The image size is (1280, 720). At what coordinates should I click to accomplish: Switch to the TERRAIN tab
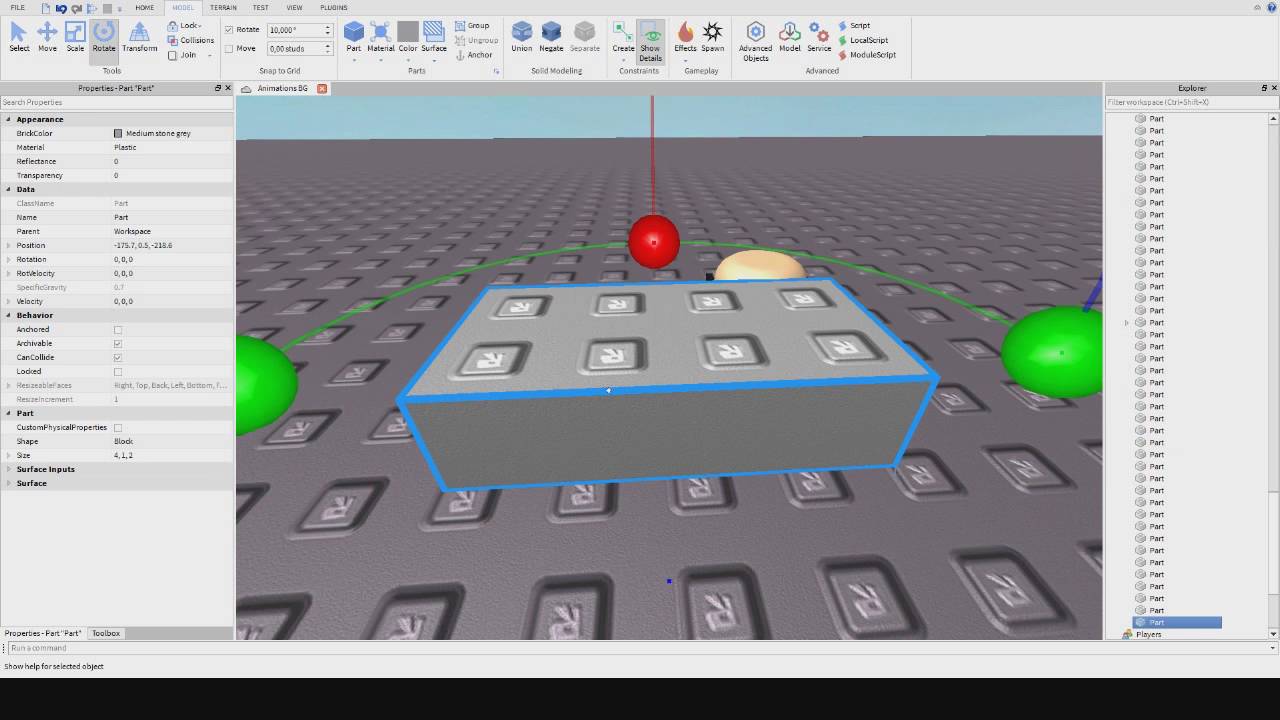pyautogui.click(x=223, y=8)
